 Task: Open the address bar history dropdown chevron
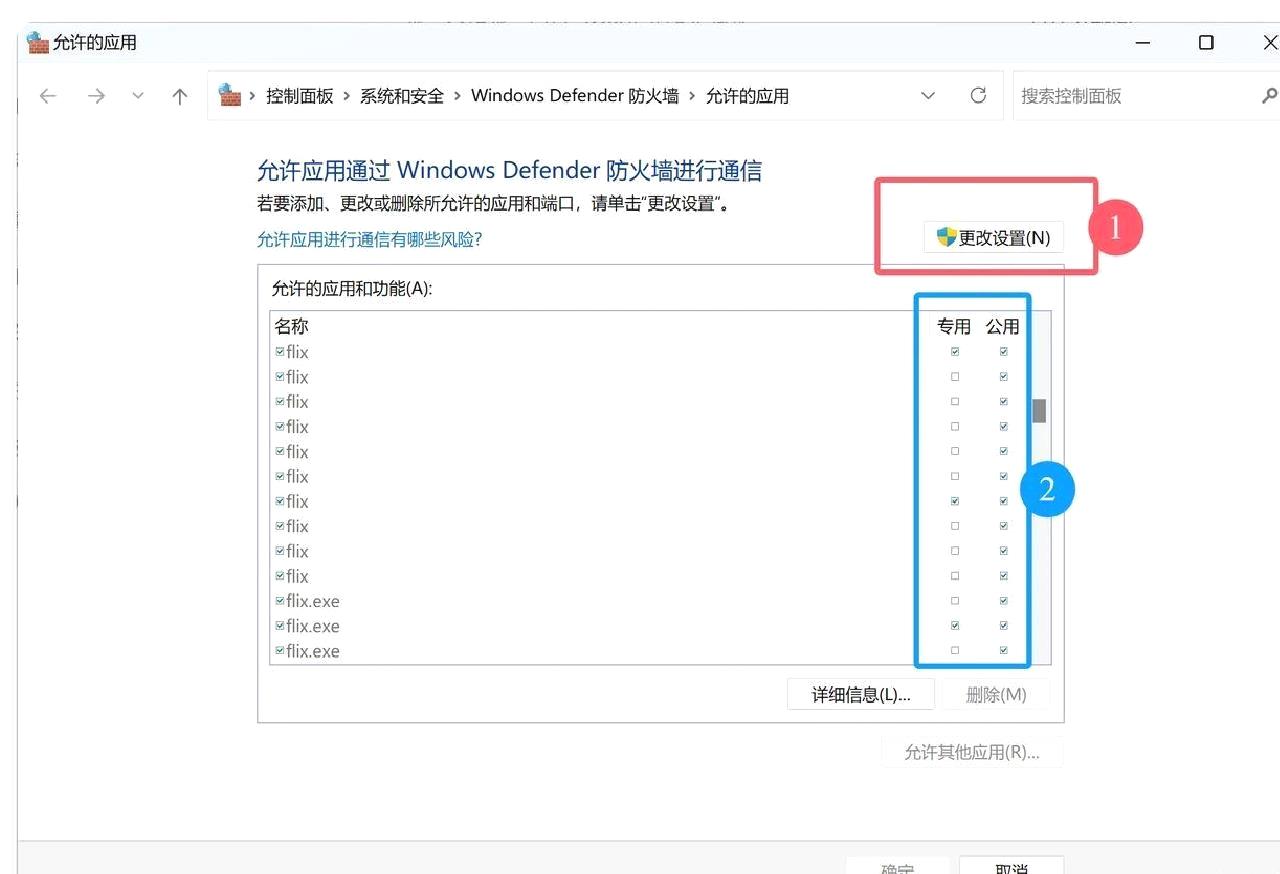pos(928,96)
